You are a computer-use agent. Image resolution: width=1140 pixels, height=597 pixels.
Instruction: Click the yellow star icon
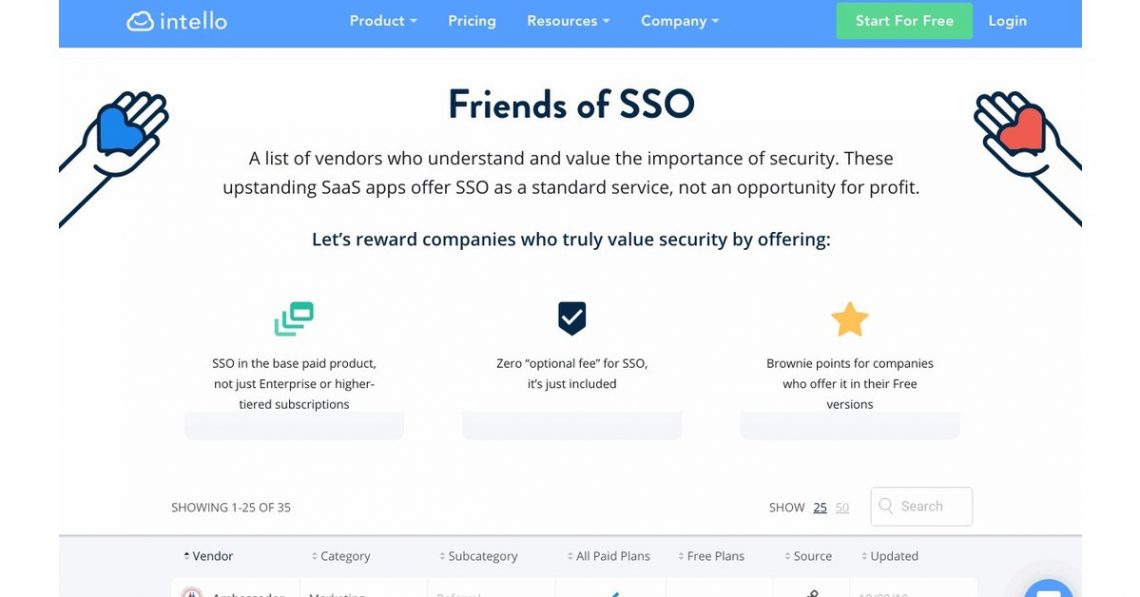click(x=850, y=319)
